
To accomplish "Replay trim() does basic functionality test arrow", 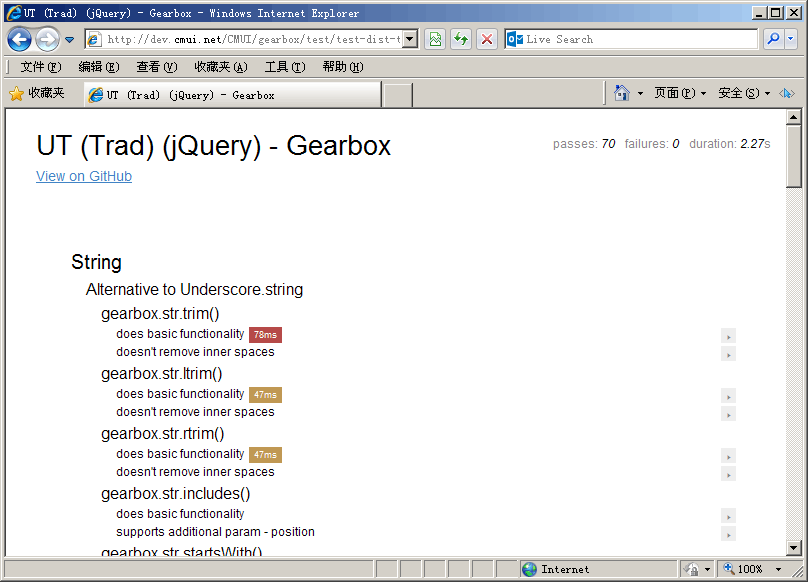I will click(728, 337).
